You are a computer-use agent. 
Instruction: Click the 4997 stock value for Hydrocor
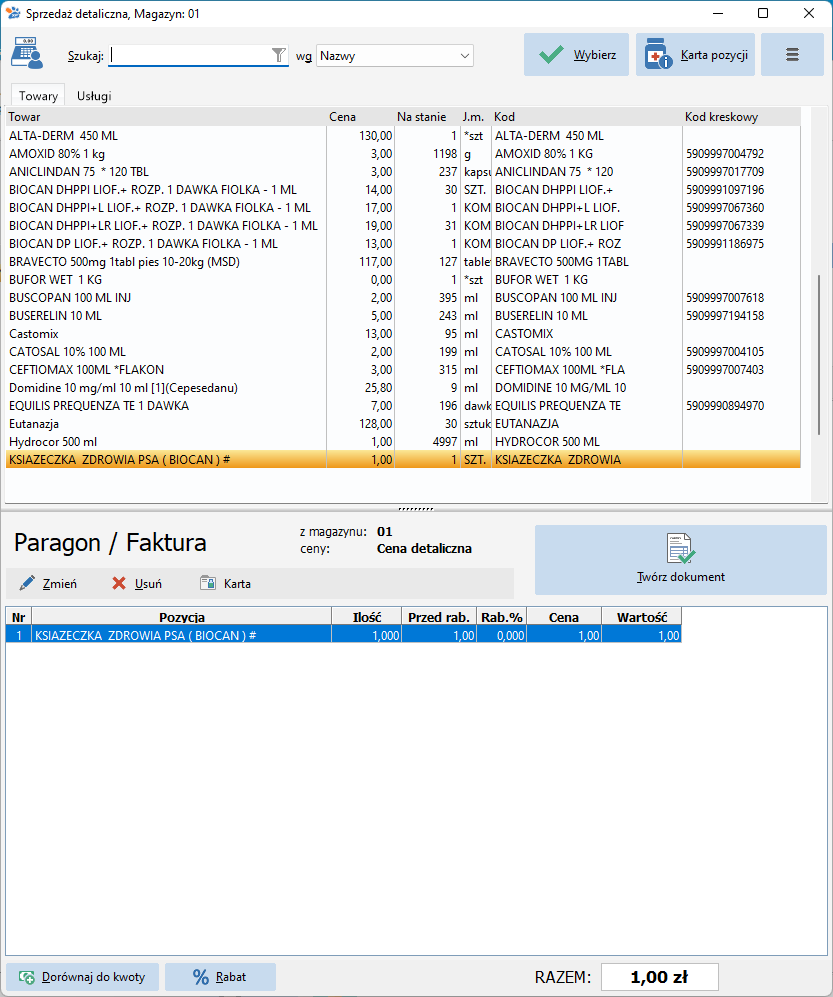pyautogui.click(x=444, y=442)
